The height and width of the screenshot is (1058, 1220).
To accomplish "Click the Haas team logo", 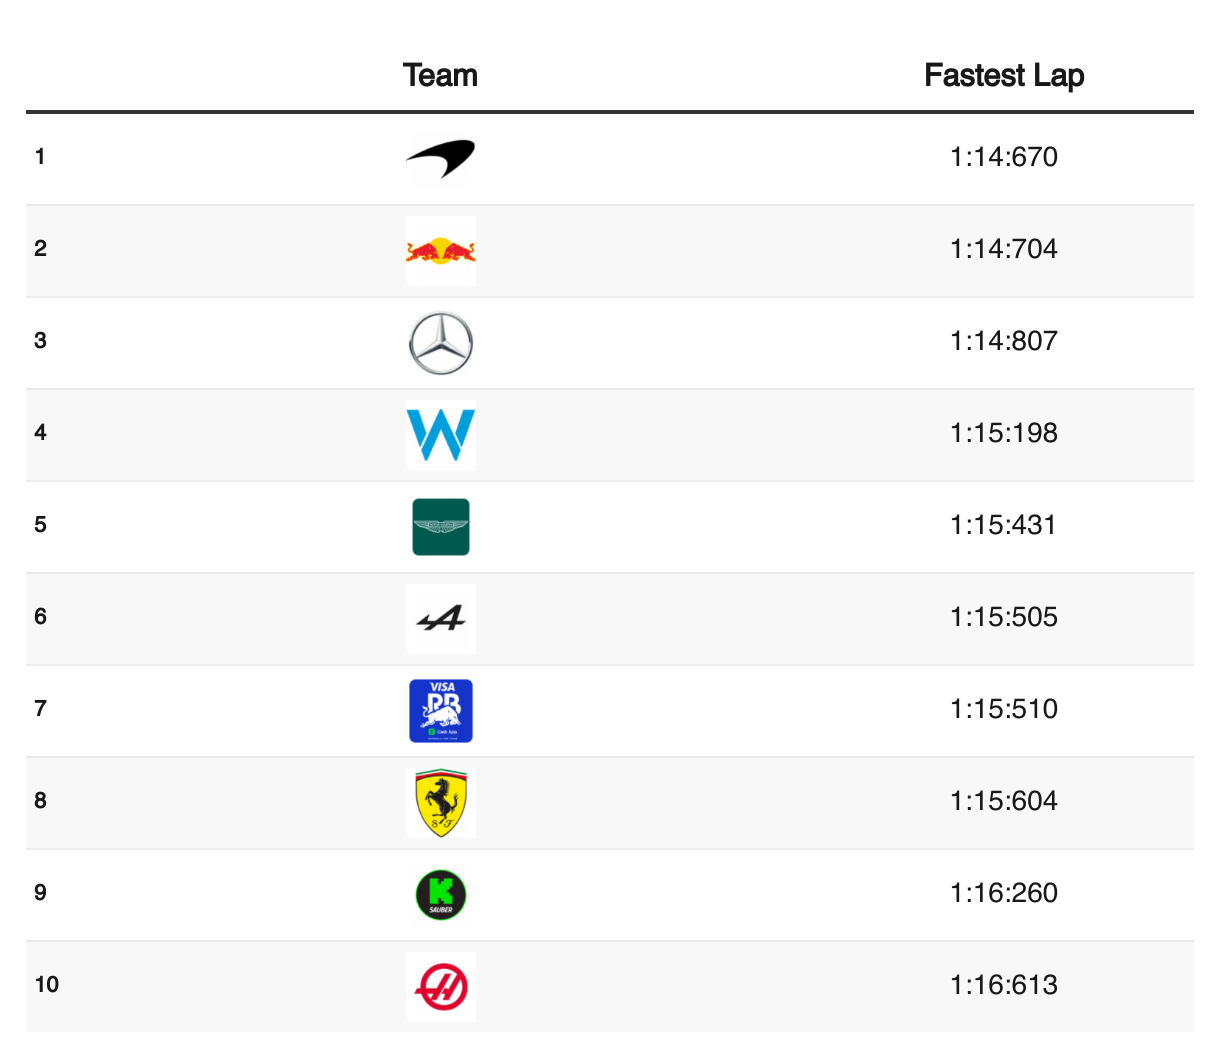I will pos(440,987).
